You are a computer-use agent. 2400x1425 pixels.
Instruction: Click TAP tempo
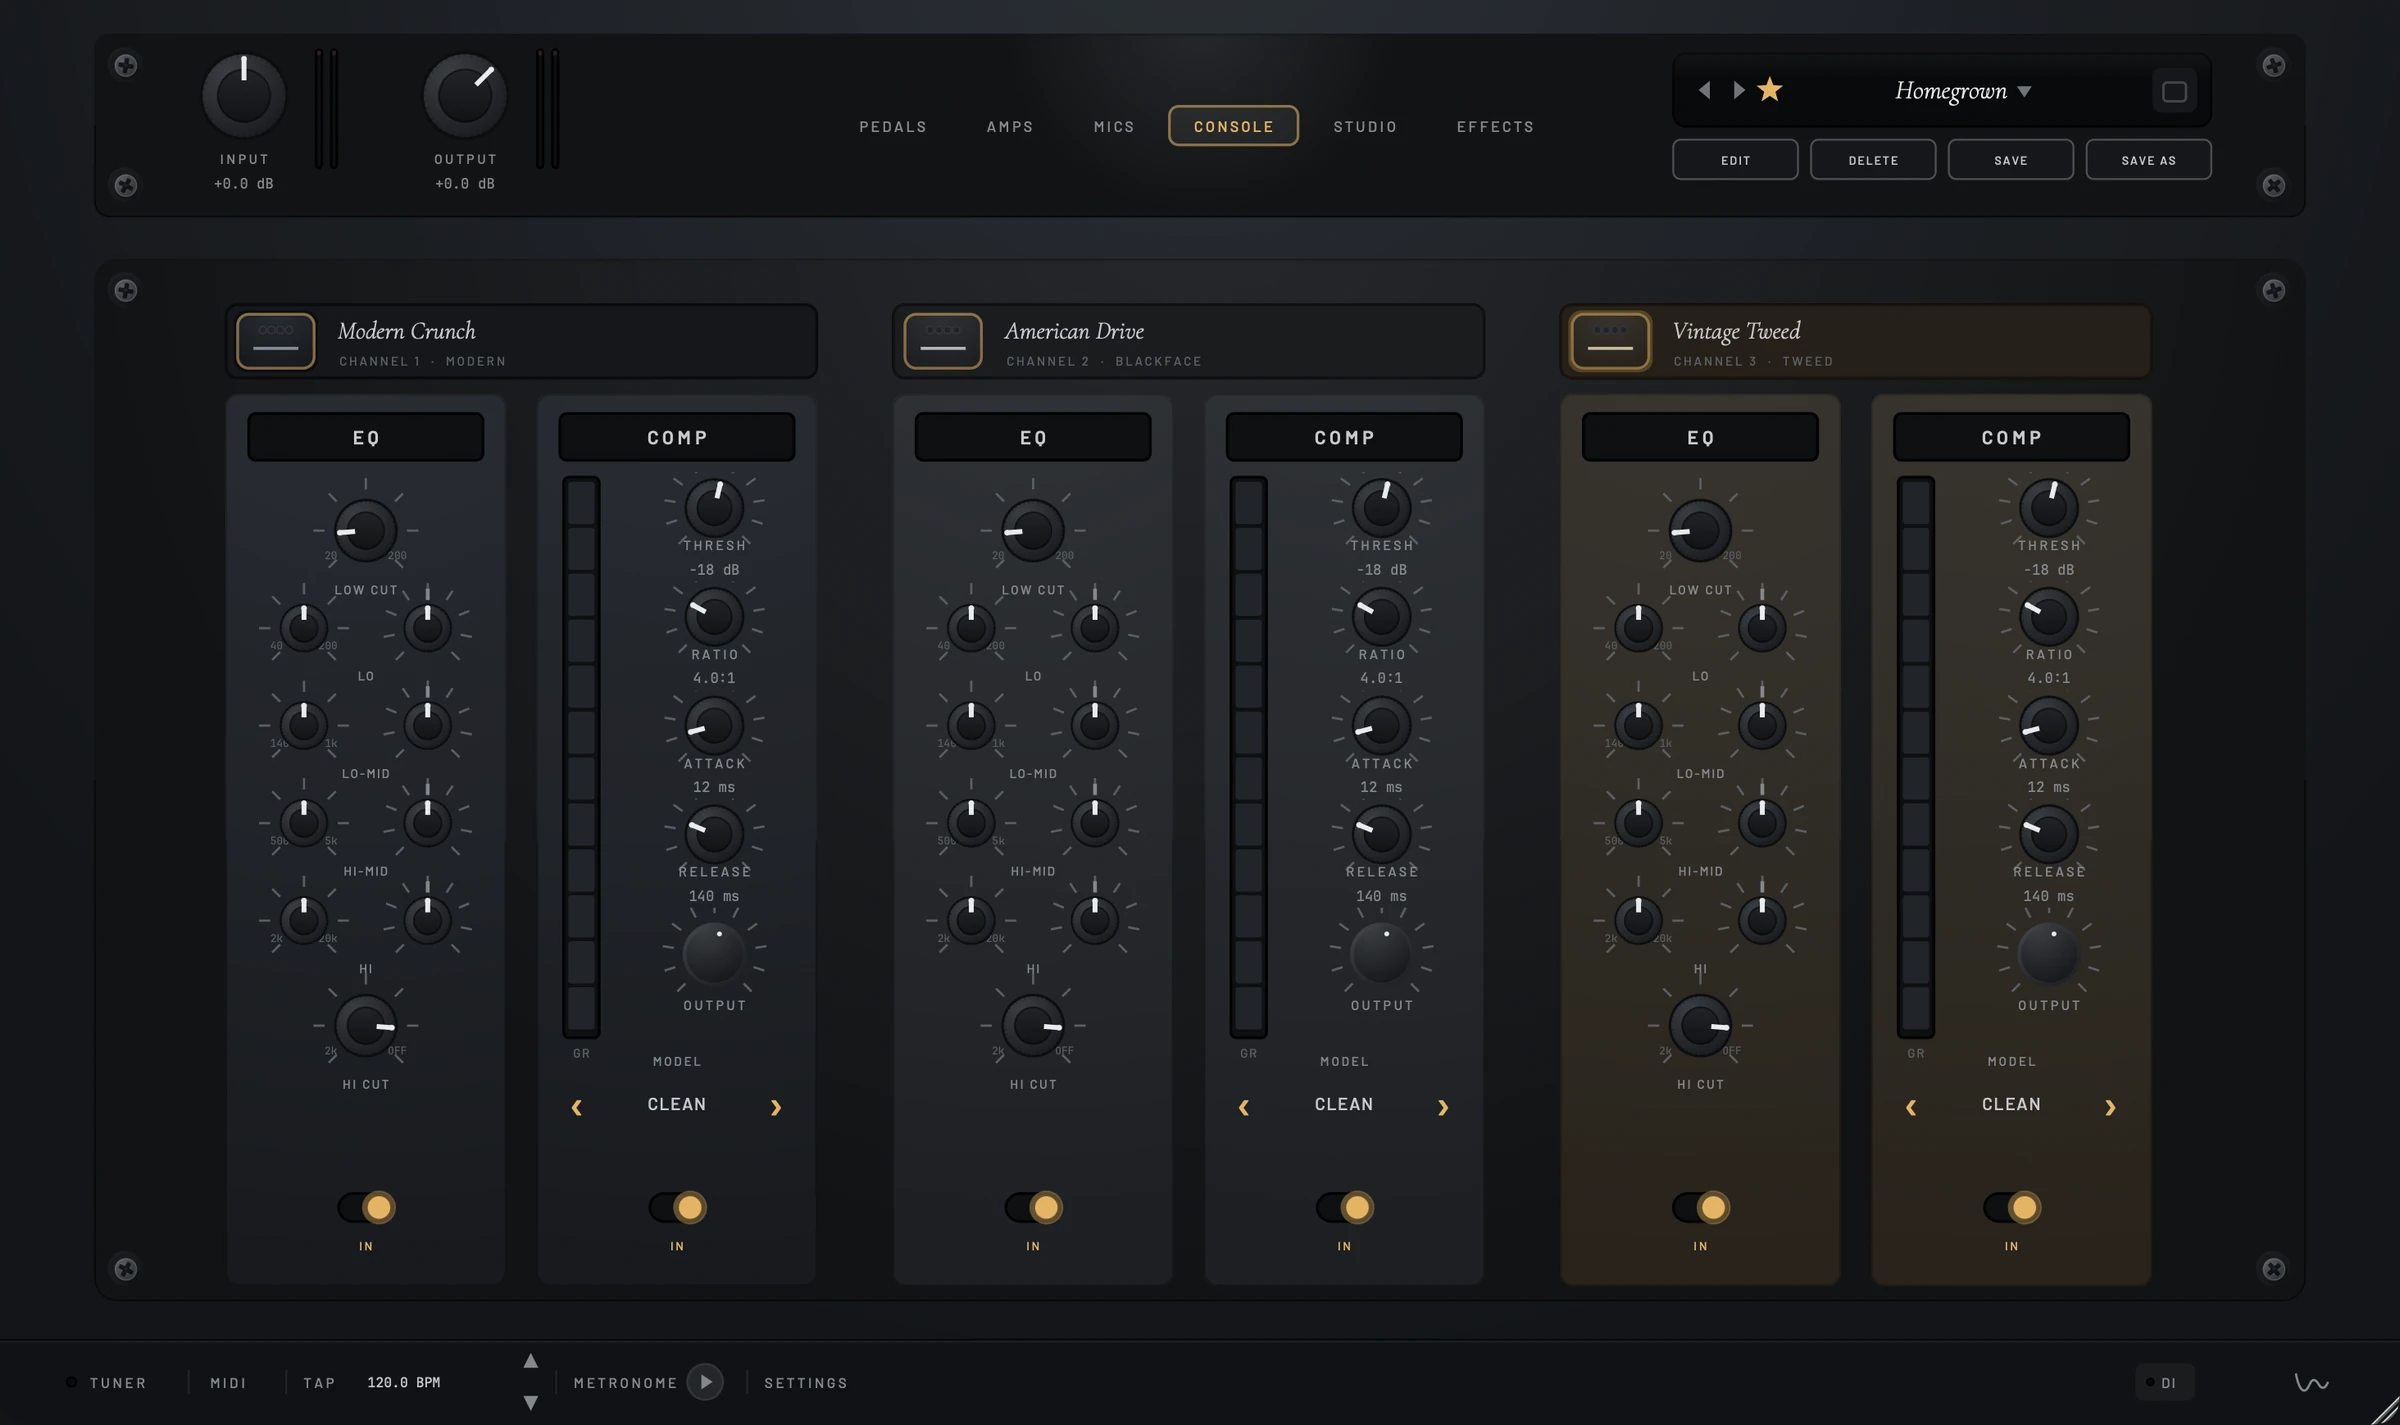point(319,1382)
